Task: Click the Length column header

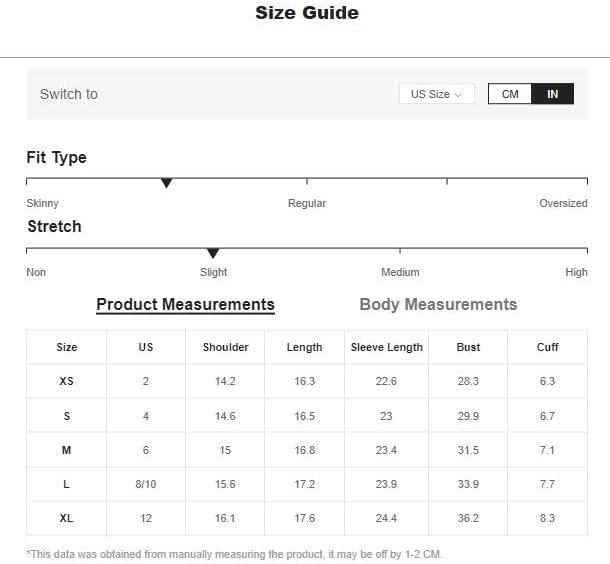Action: coord(304,347)
